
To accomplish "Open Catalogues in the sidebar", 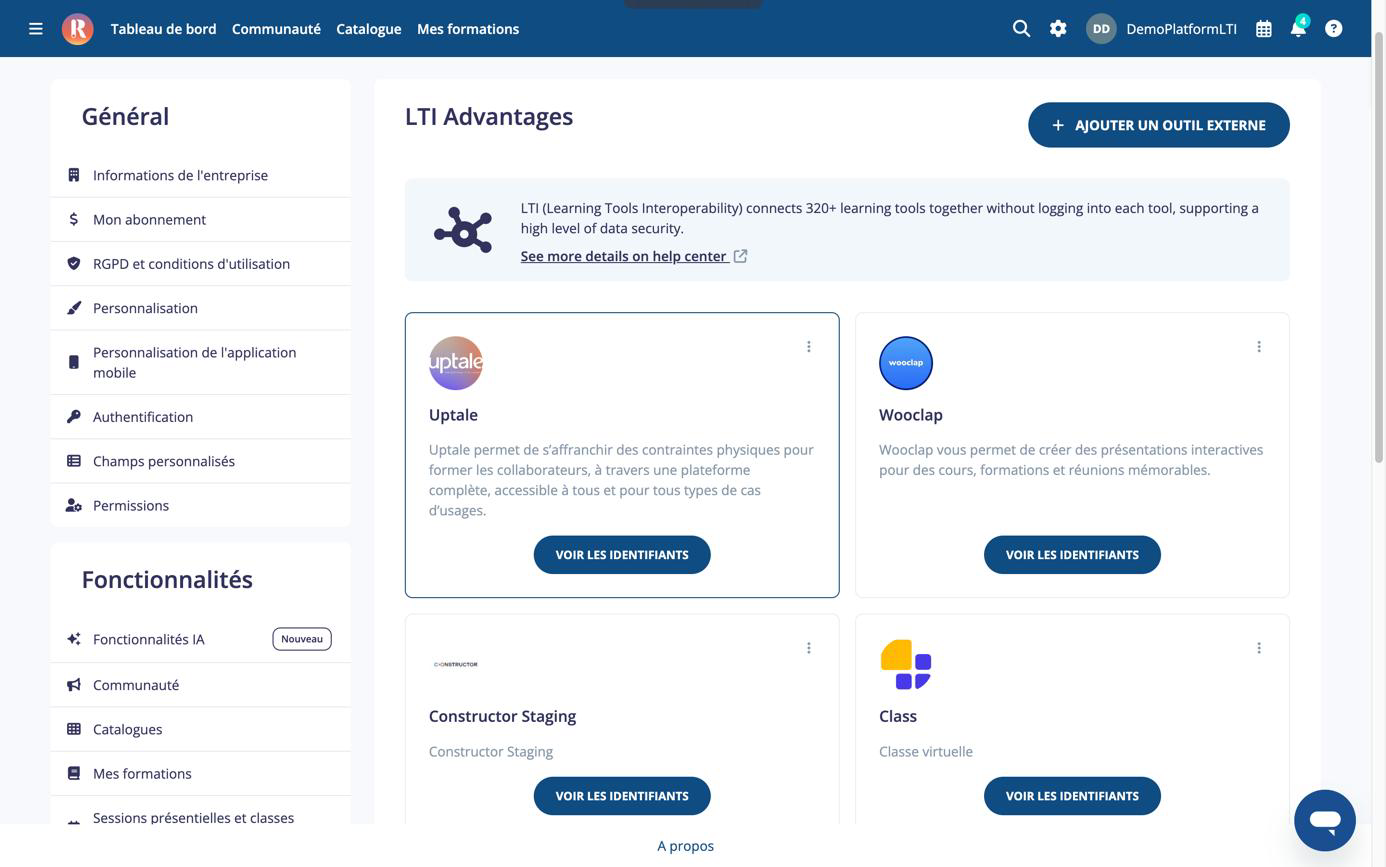I will pyautogui.click(x=201, y=729).
